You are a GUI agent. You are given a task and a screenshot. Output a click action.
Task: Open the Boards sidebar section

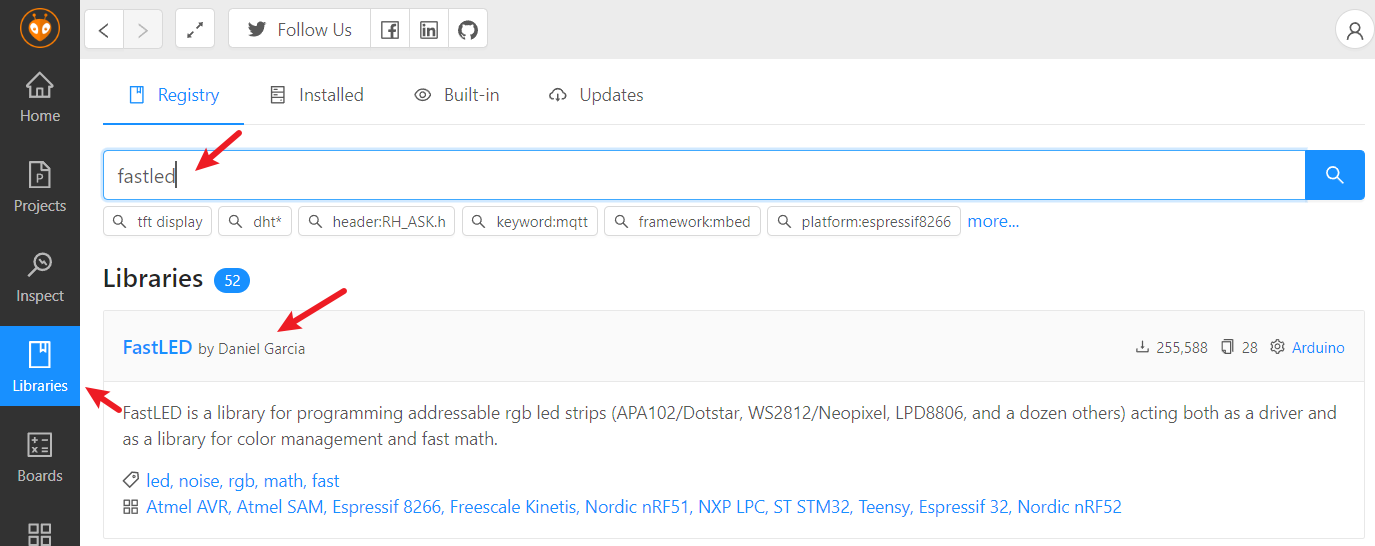tap(40, 457)
